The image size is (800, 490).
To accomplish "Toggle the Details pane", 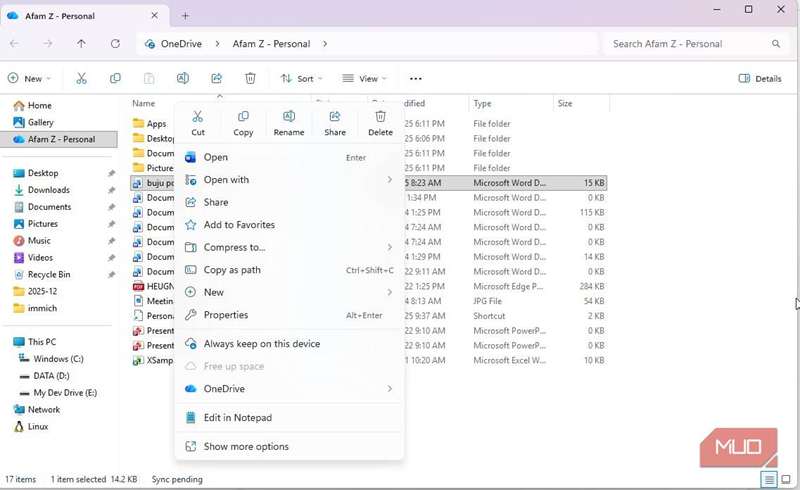I will (760, 79).
